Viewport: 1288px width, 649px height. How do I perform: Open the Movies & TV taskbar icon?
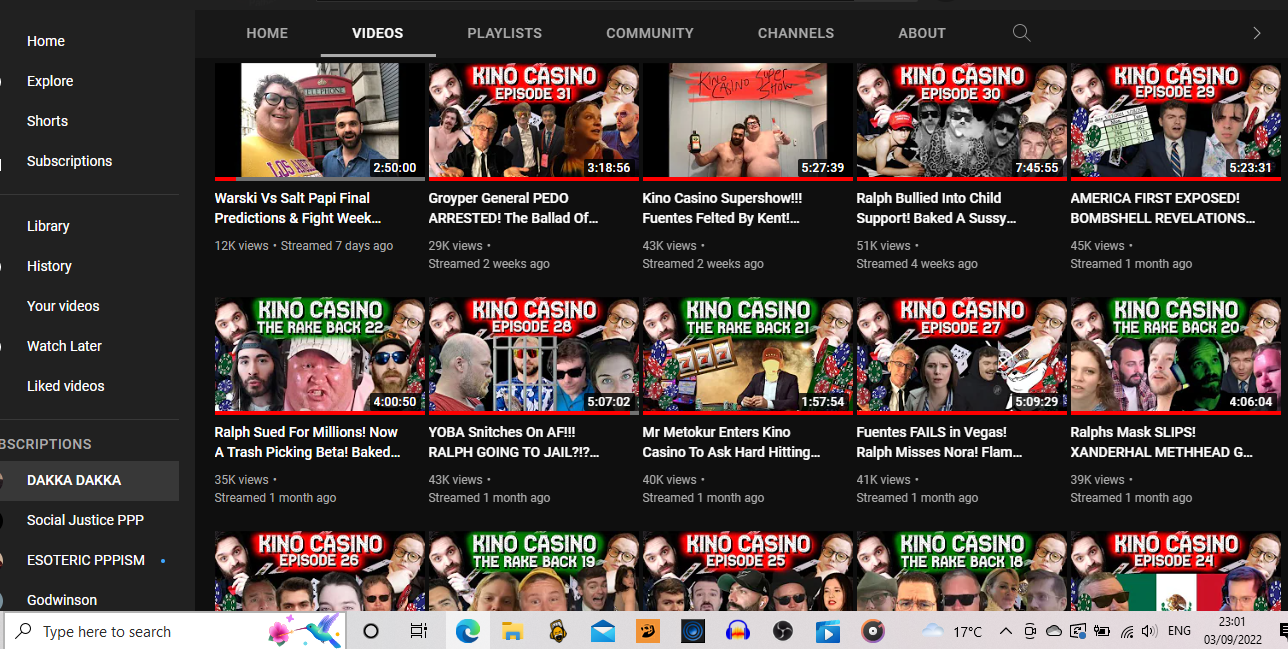click(x=828, y=631)
